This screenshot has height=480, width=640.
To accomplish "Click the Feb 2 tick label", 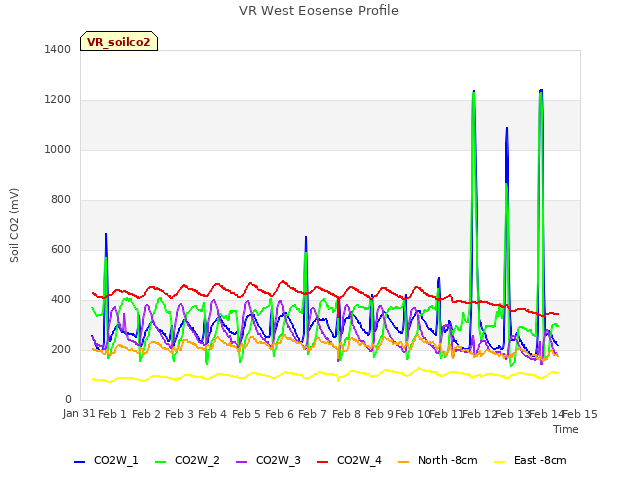I will (x=146, y=414).
